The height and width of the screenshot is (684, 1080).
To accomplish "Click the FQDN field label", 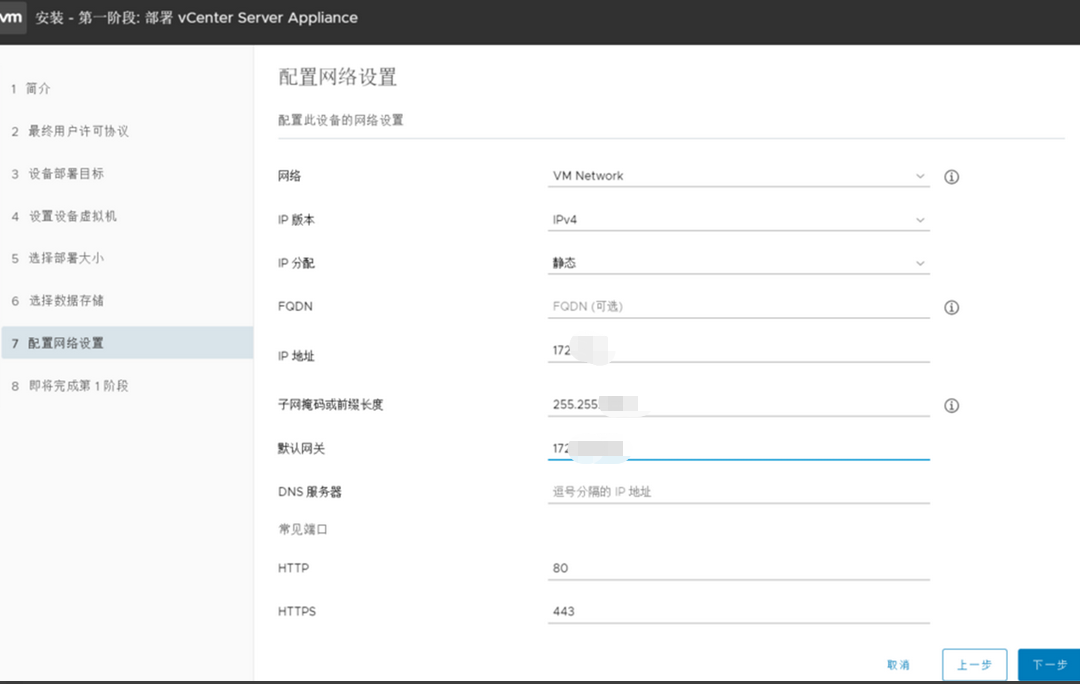I will tap(295, 307).
